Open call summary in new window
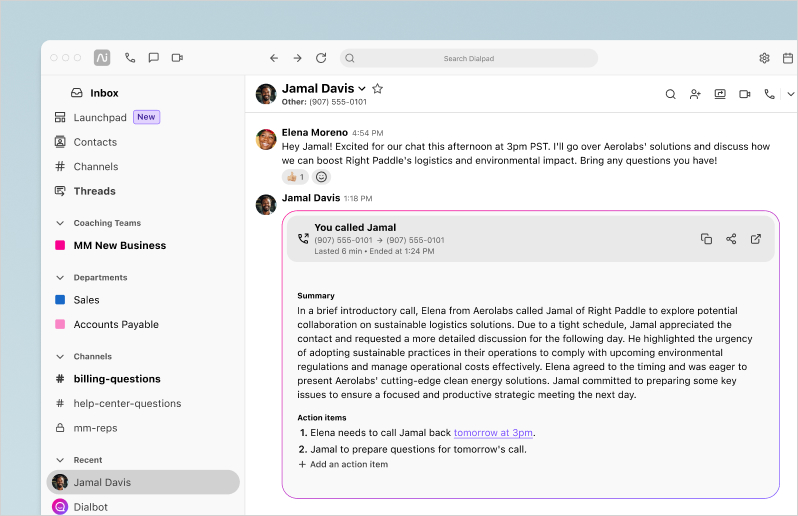 (x=756, y=239)
